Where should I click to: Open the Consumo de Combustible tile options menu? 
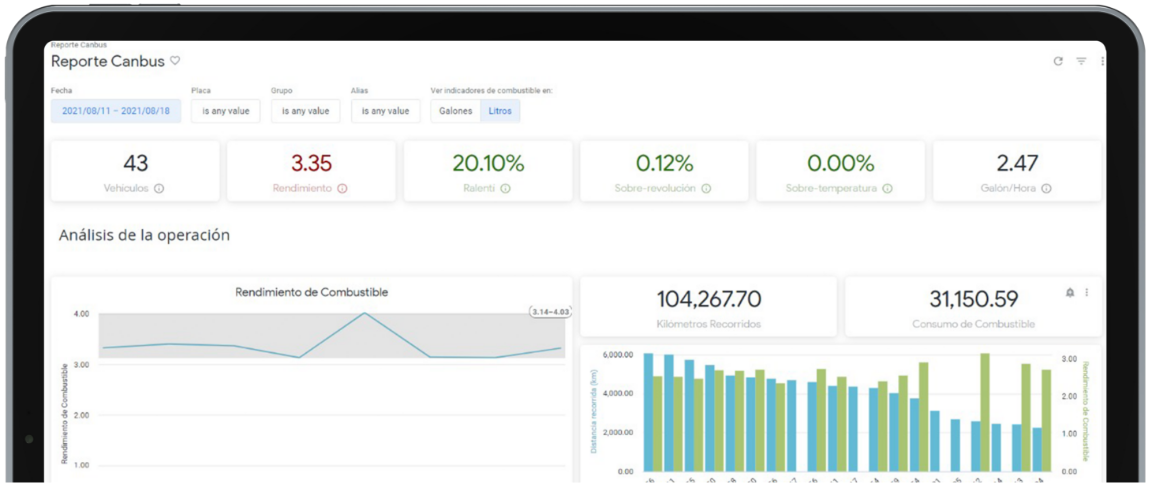pos(1087,293)
